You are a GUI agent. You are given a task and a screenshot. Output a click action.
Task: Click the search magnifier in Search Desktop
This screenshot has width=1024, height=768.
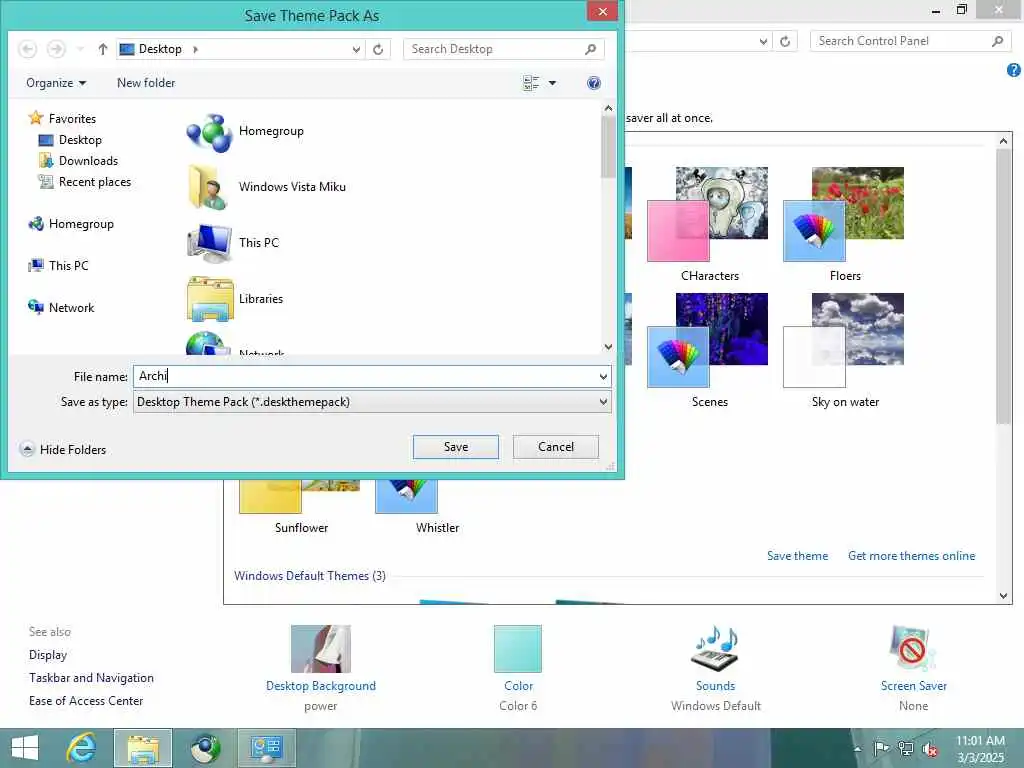pyautogui.click(x=590, y=49)
